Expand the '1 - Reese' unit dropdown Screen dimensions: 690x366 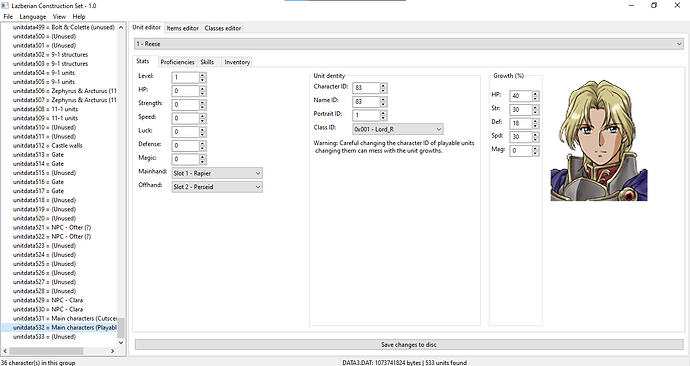[409, 44]
